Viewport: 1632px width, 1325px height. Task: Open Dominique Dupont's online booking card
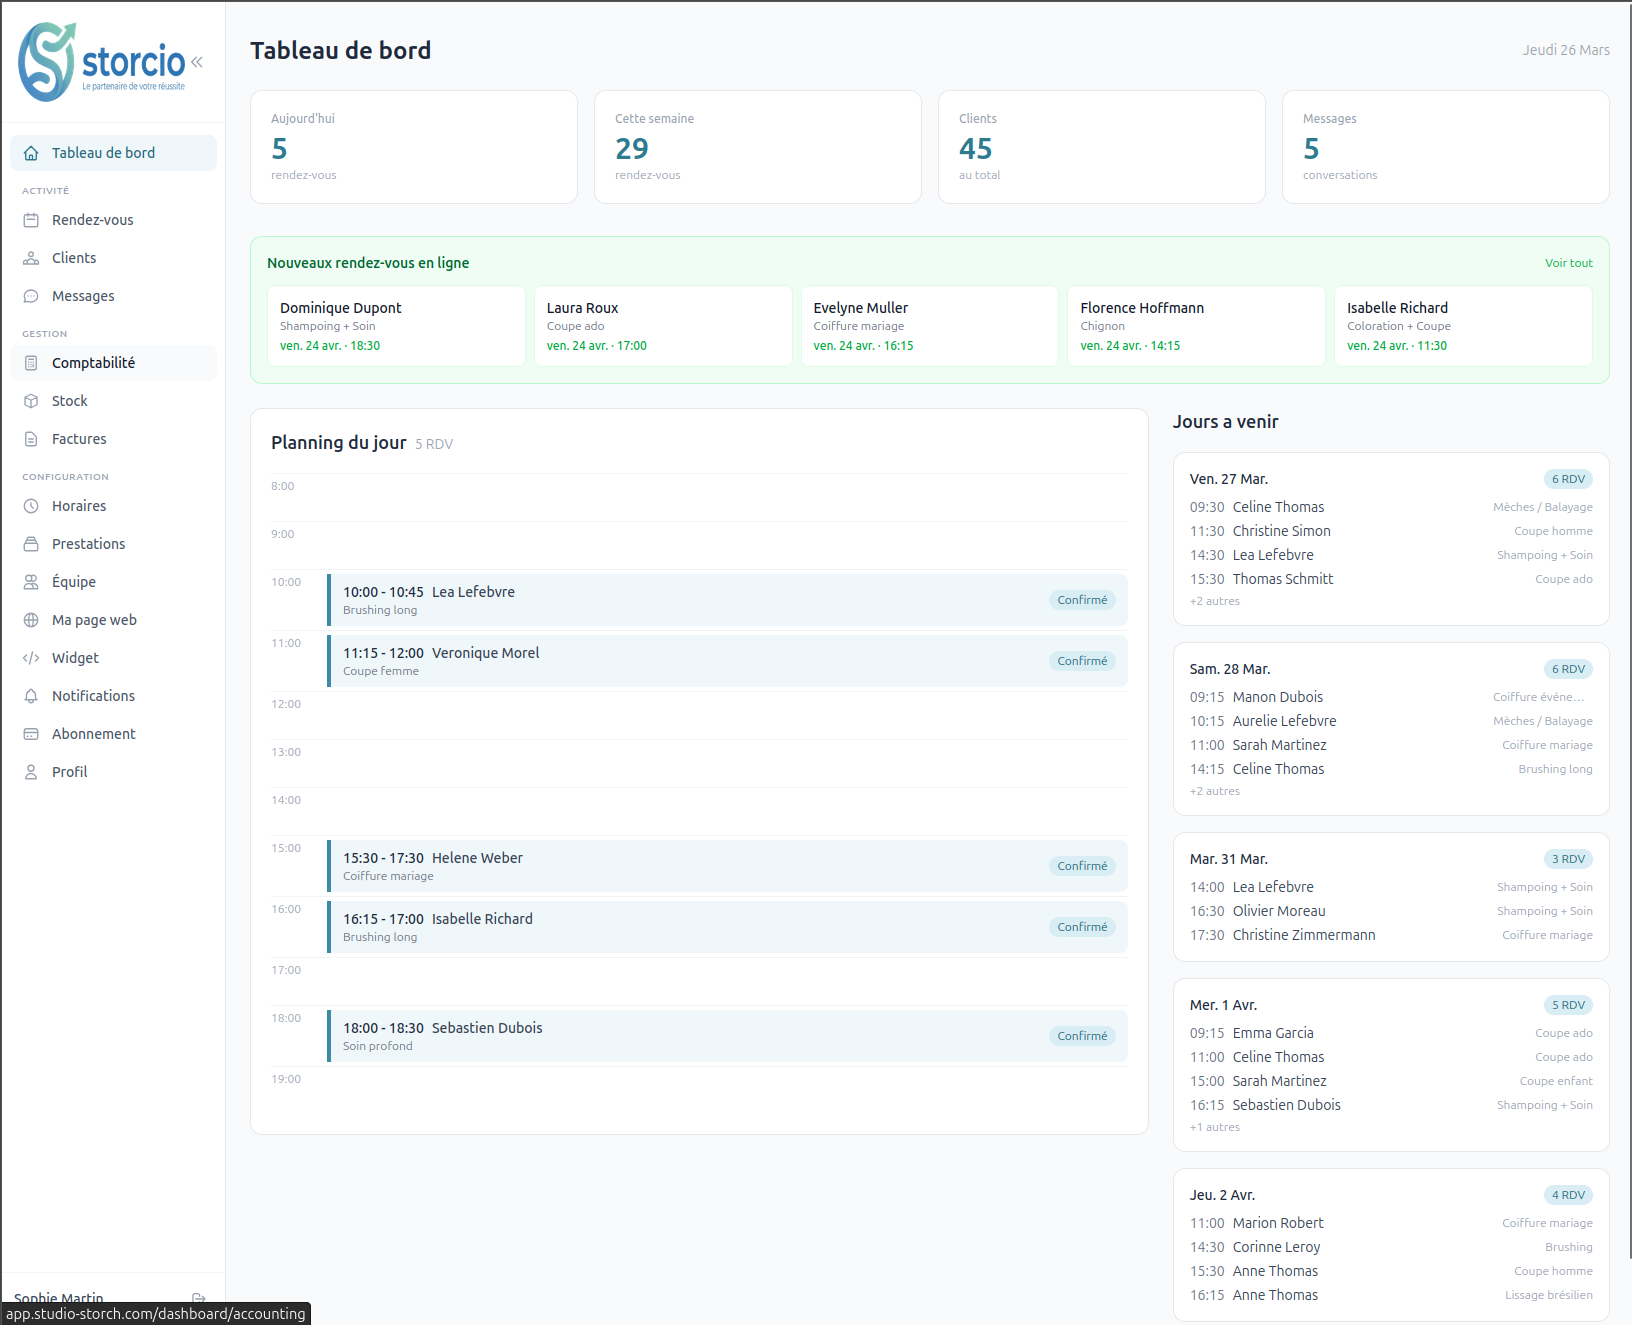pos(396,326)
